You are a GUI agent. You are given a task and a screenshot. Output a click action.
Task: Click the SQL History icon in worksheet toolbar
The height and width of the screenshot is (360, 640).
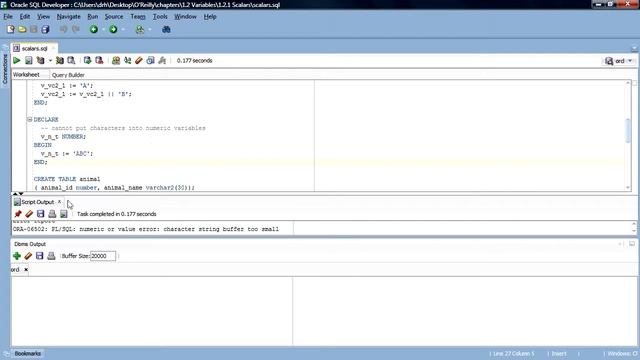[150, 60]
